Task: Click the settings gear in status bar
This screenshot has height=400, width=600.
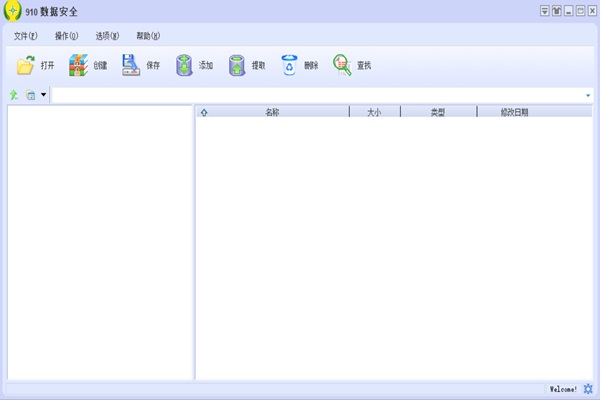Action: [588, 388]
